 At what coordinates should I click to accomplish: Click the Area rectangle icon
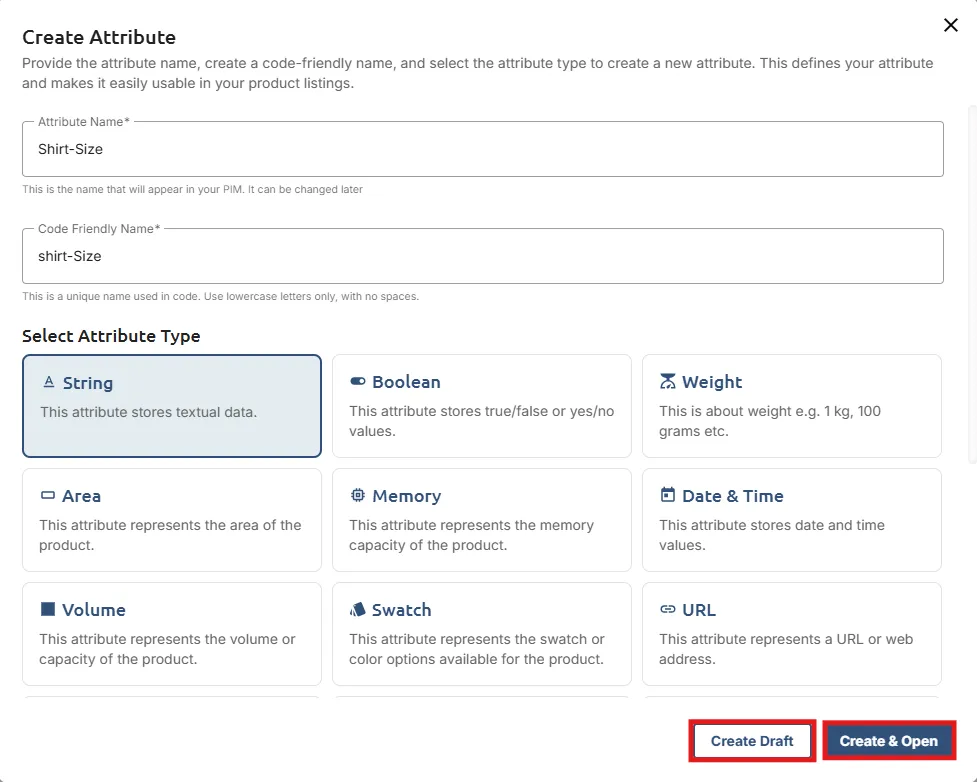coord(47,495)
